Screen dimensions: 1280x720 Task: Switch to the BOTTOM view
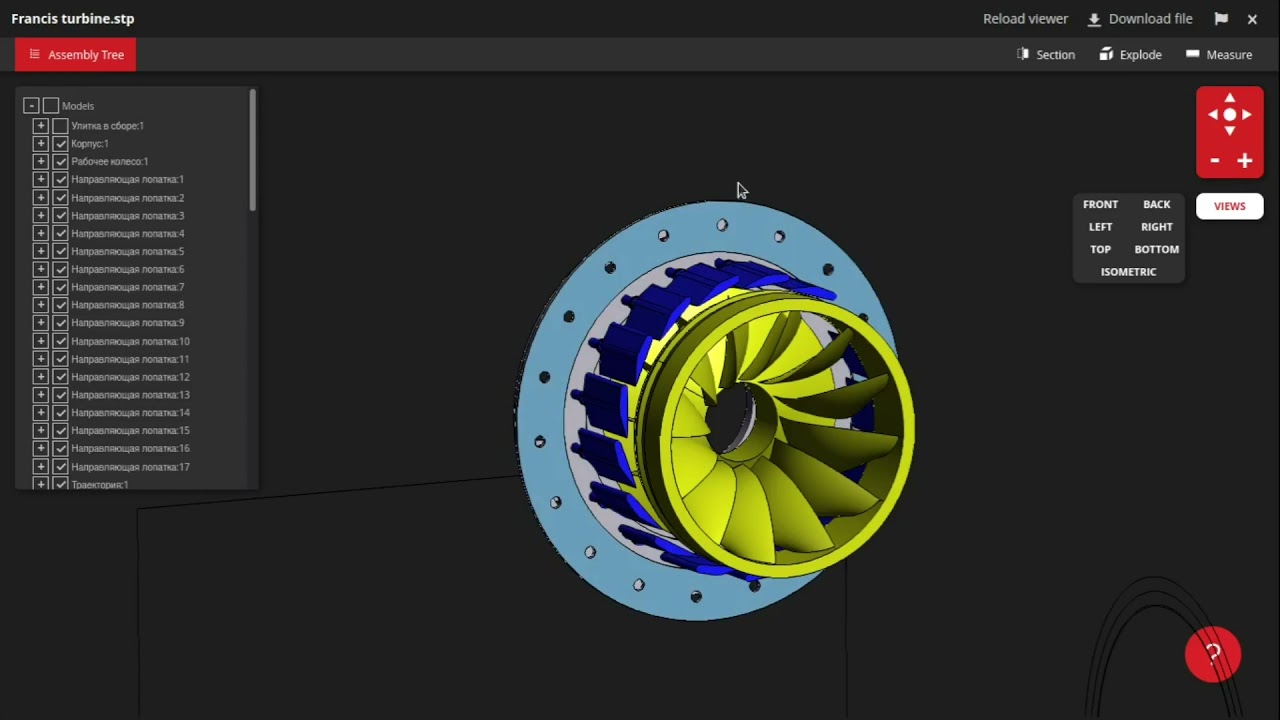click(1156, 249)
